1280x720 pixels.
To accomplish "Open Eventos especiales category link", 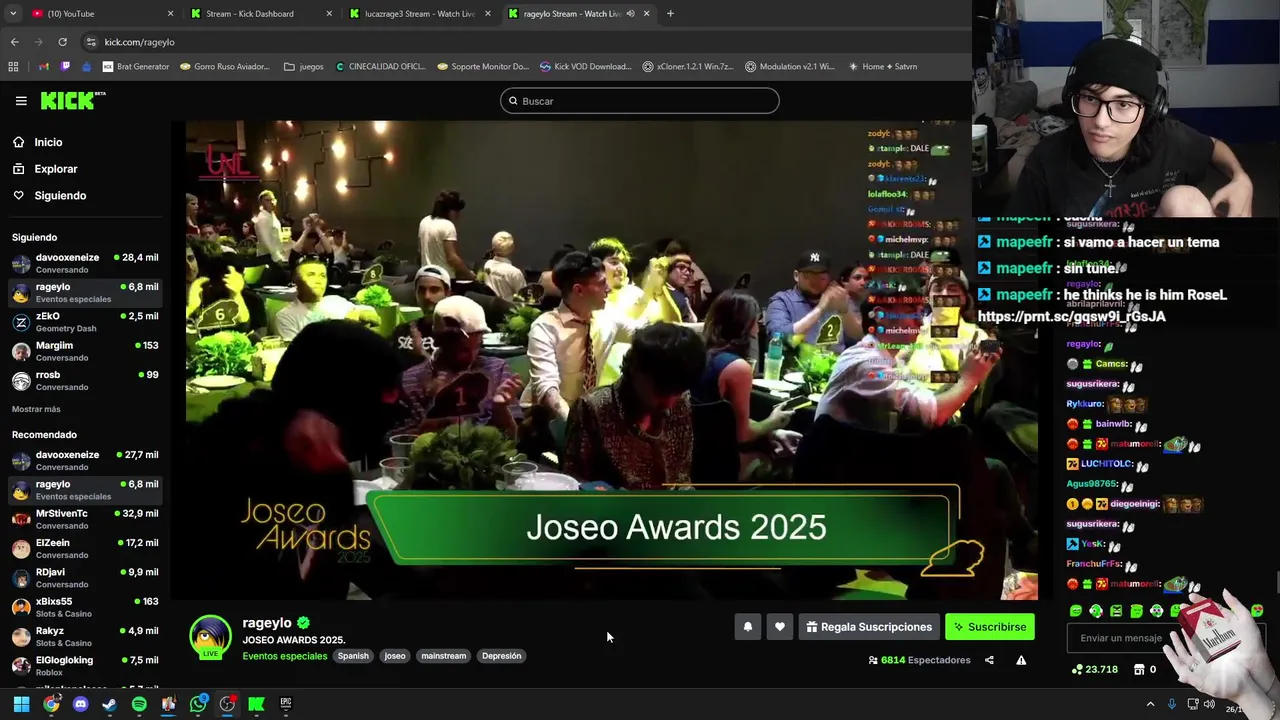I will coord(285,656).
